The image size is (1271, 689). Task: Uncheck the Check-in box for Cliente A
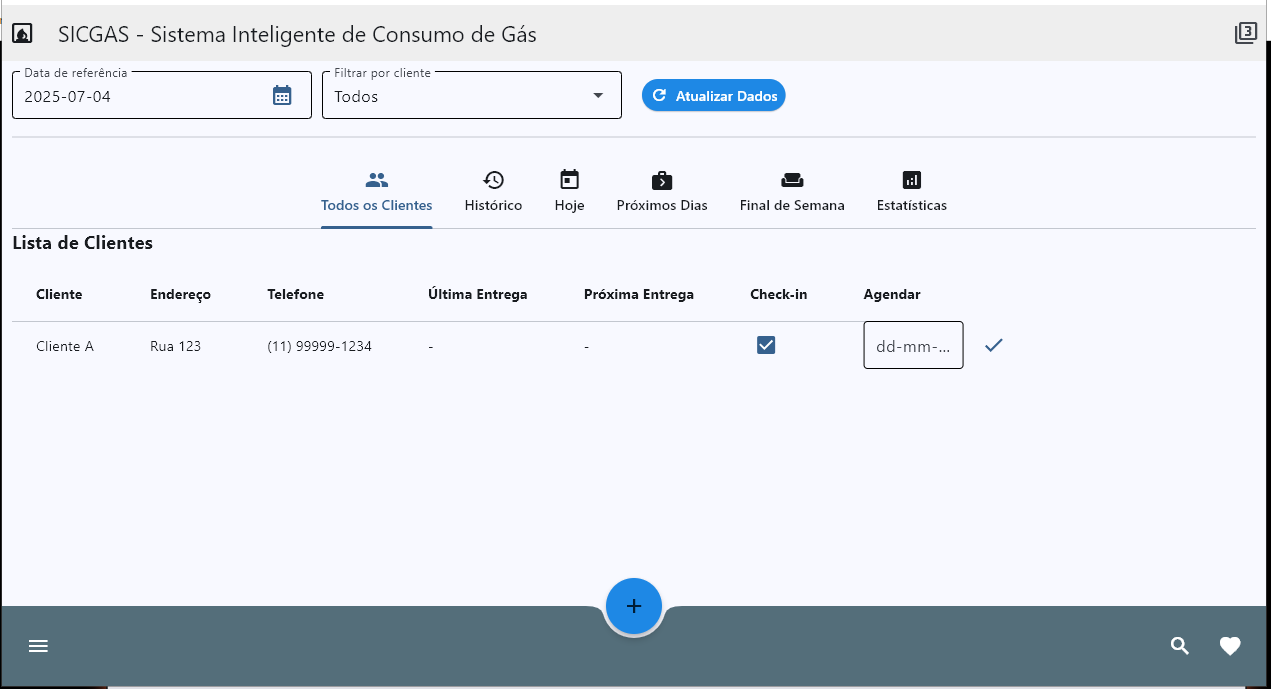click(x=766, y=345)
